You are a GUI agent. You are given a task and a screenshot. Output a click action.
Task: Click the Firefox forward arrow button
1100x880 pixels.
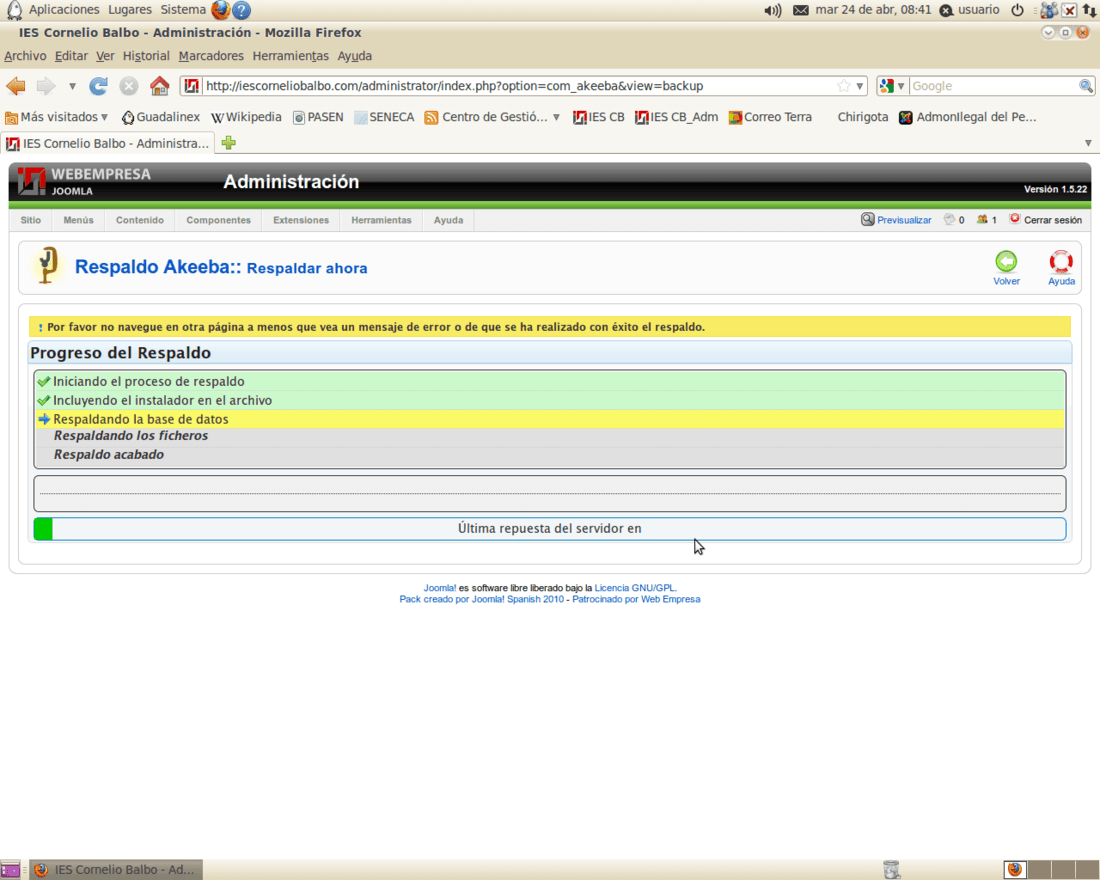46,86
